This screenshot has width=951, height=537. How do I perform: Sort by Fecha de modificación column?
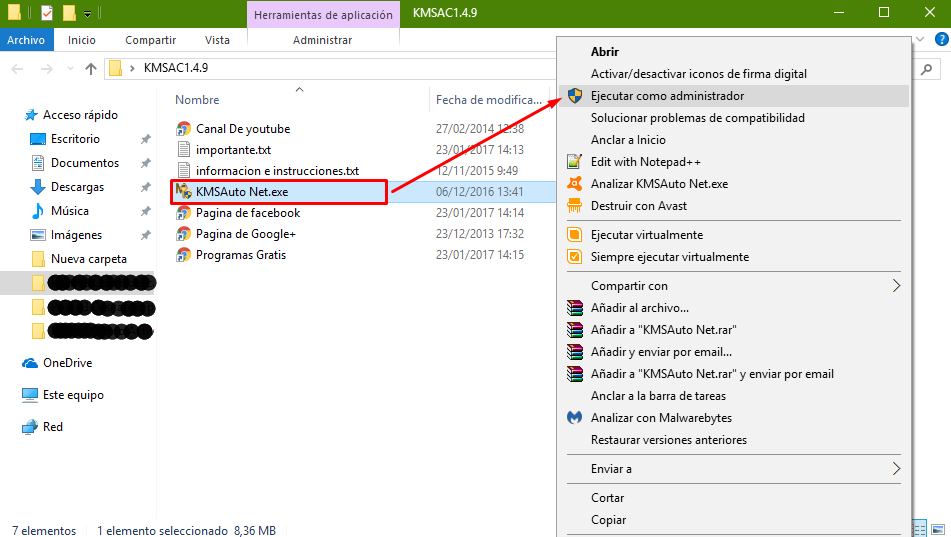point(489,100)
